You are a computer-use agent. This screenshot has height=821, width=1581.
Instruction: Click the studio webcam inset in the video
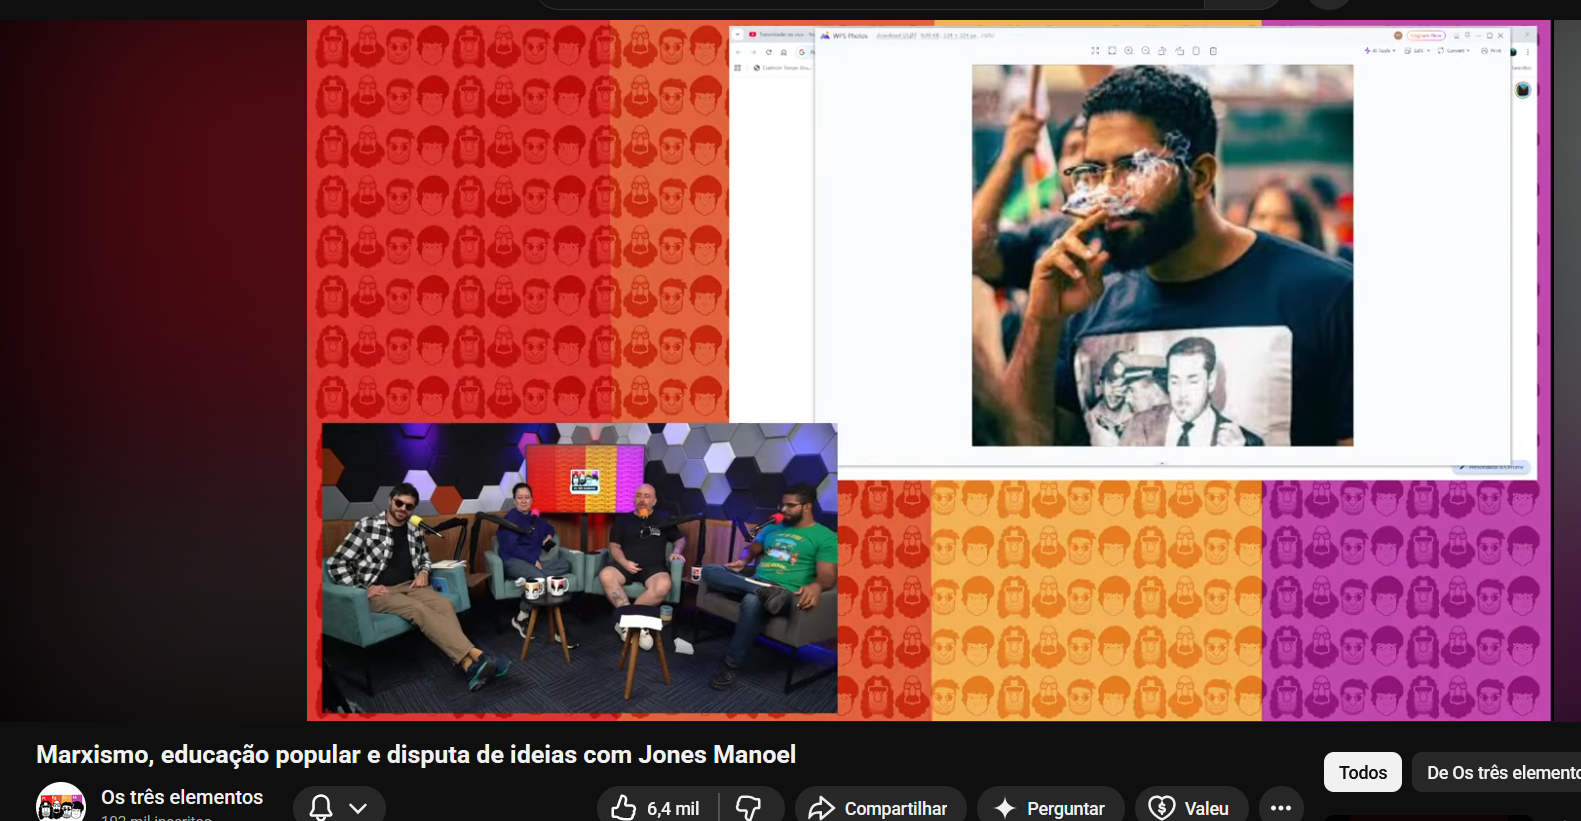pos(579,568)
